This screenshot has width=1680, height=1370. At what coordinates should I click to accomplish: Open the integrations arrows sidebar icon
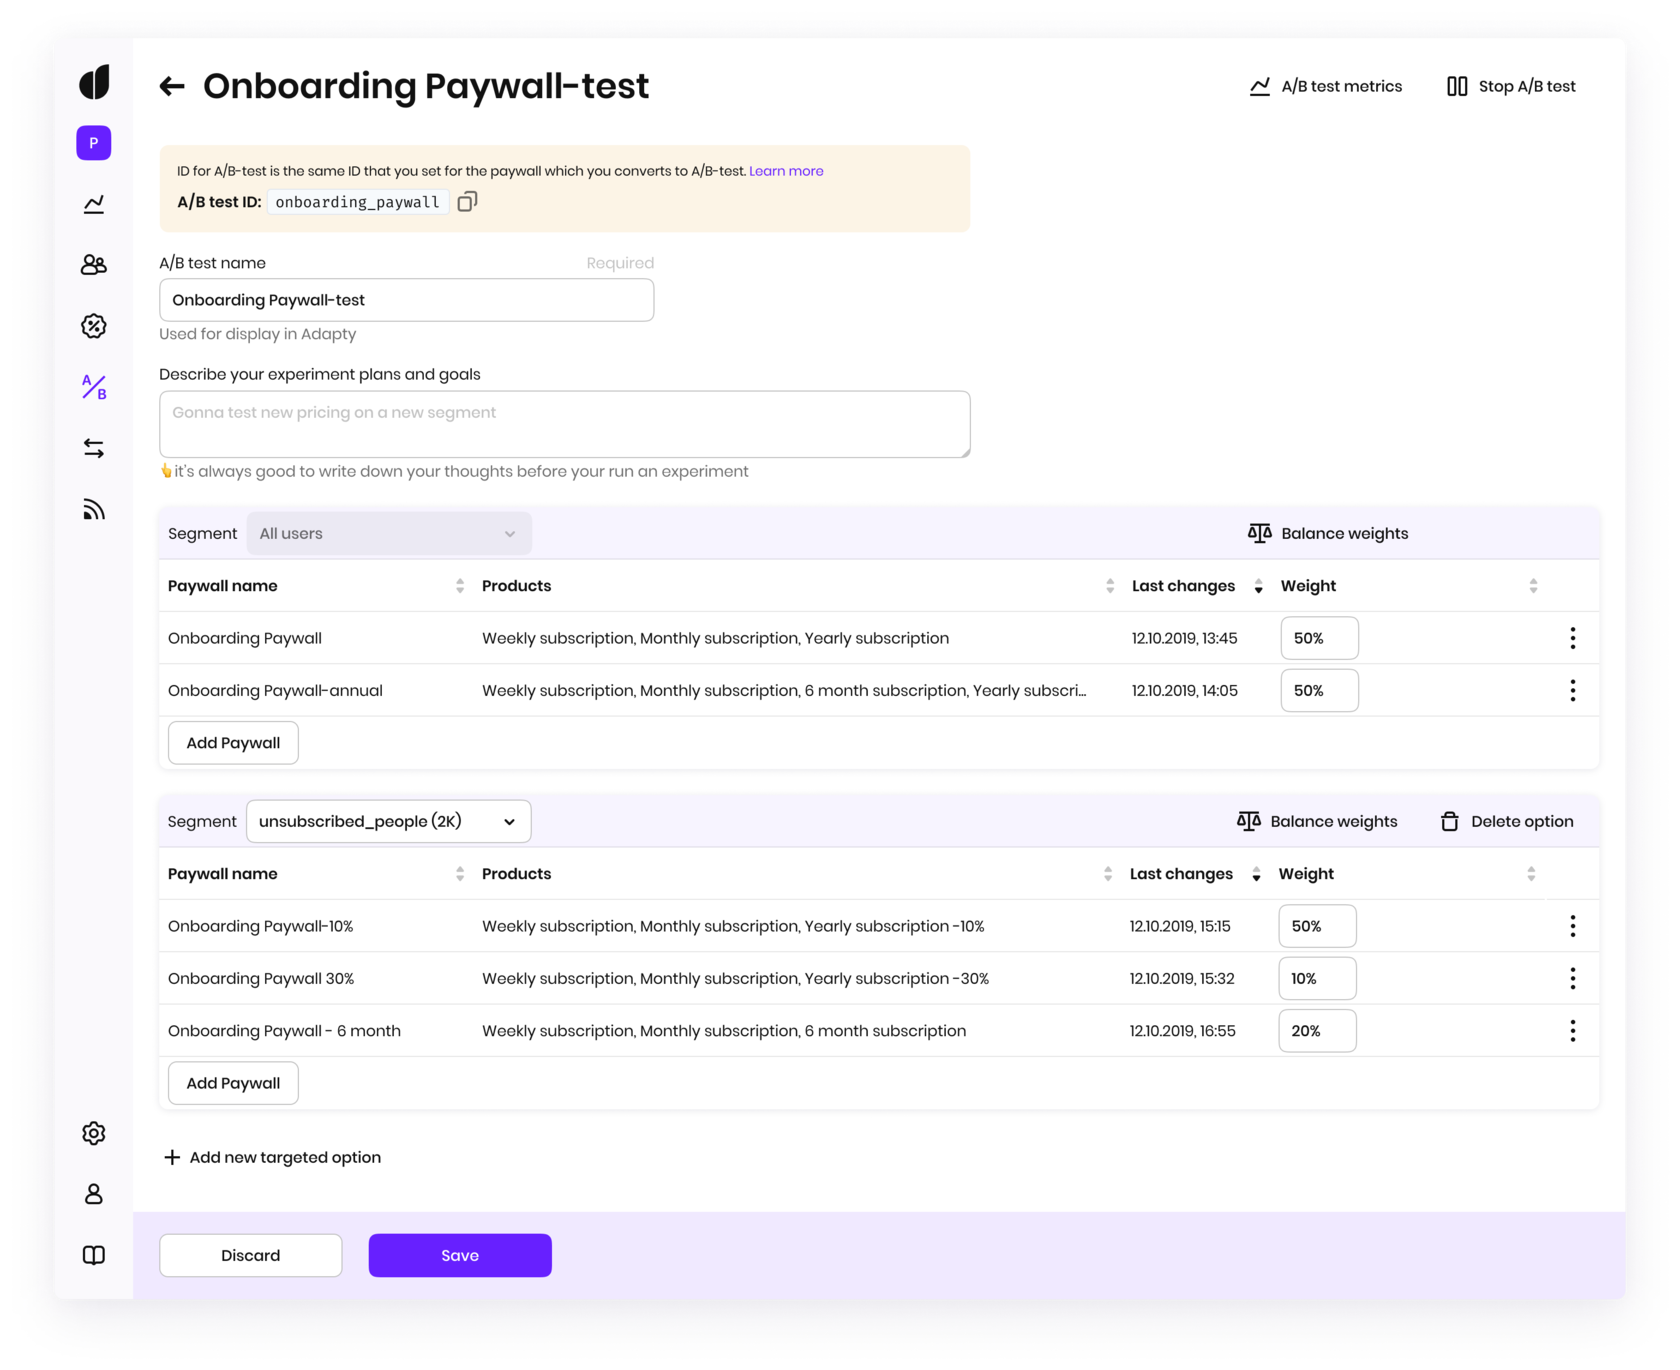94,448
